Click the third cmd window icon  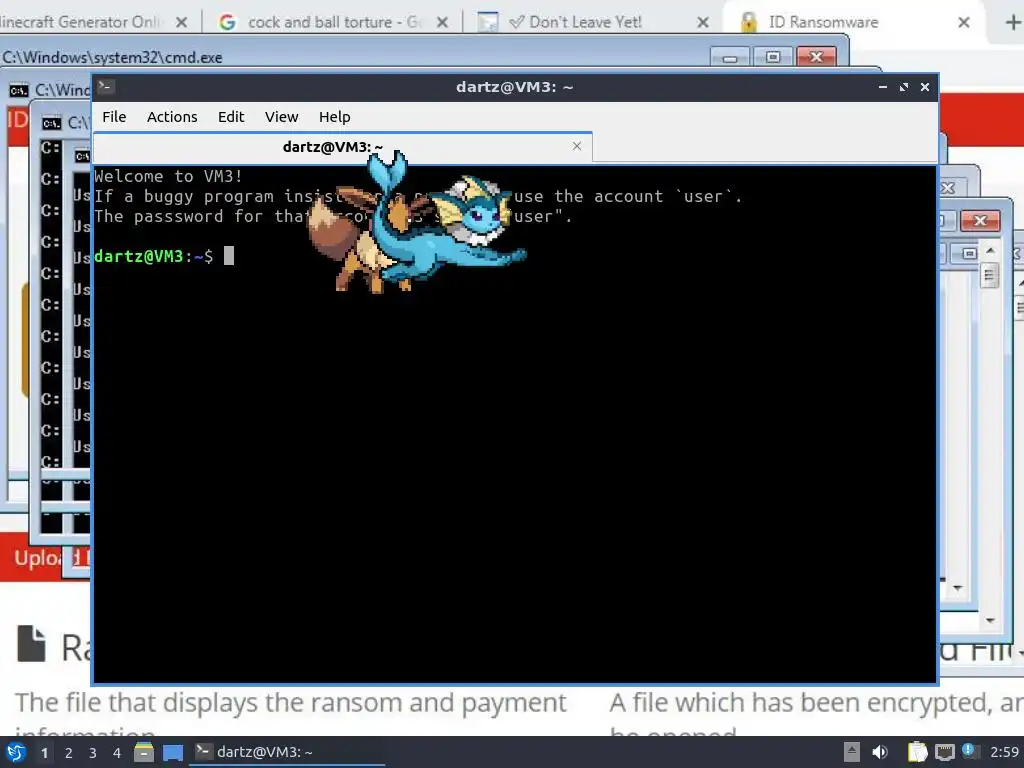[51, 123]
